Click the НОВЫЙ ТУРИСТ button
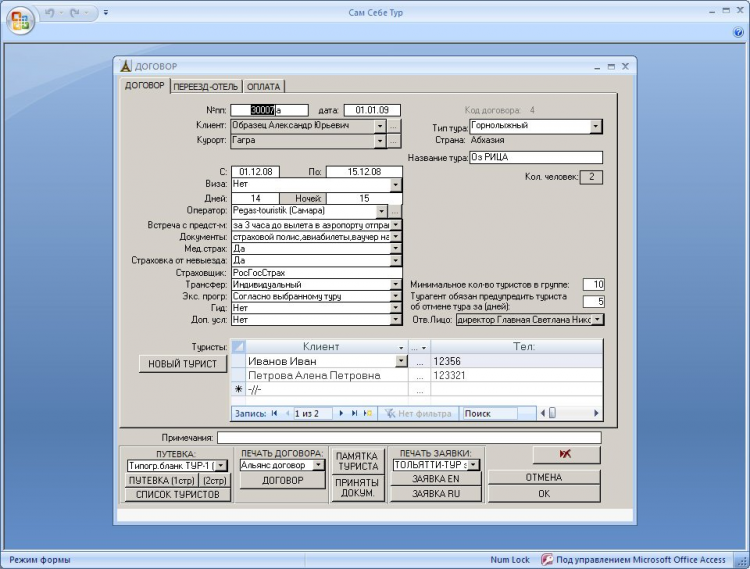The image size is (750, 569). pyautogui.click(x=182, y=364)
